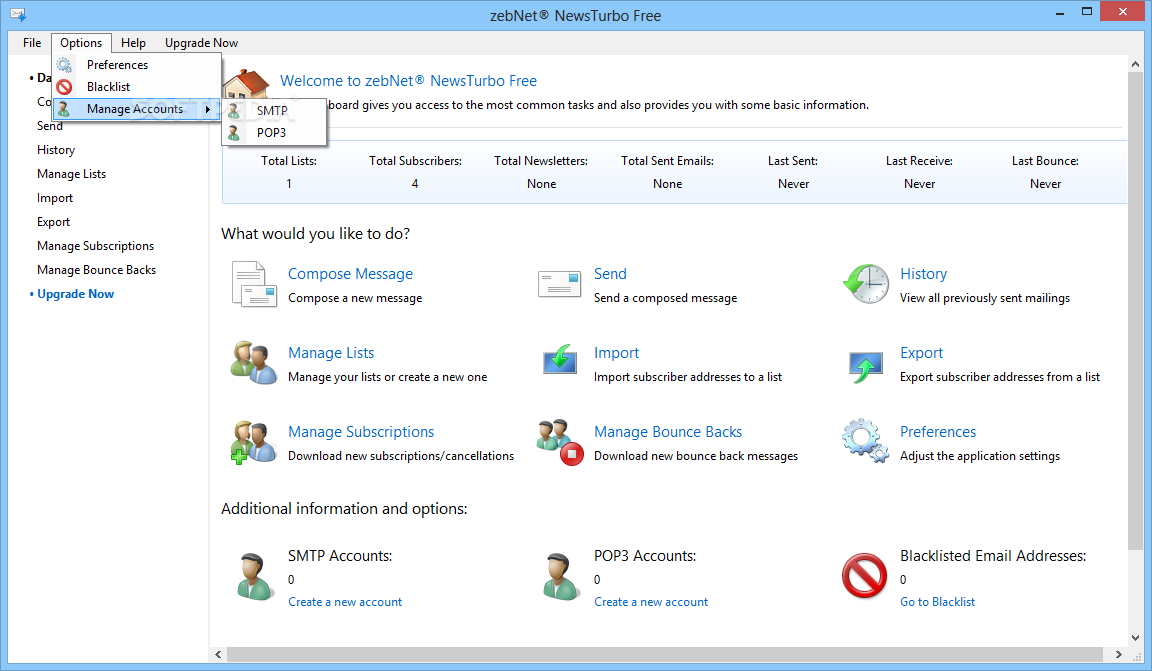1152x671 pixels.
Task: Select Upgrade Now in the sidebar
Action: 75,294
